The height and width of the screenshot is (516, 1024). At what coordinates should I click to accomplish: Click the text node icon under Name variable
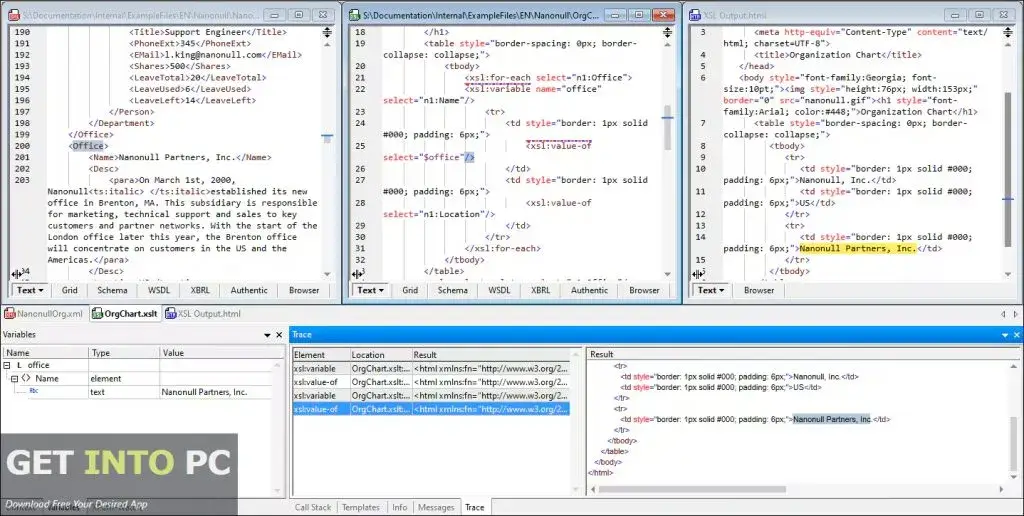33,392
